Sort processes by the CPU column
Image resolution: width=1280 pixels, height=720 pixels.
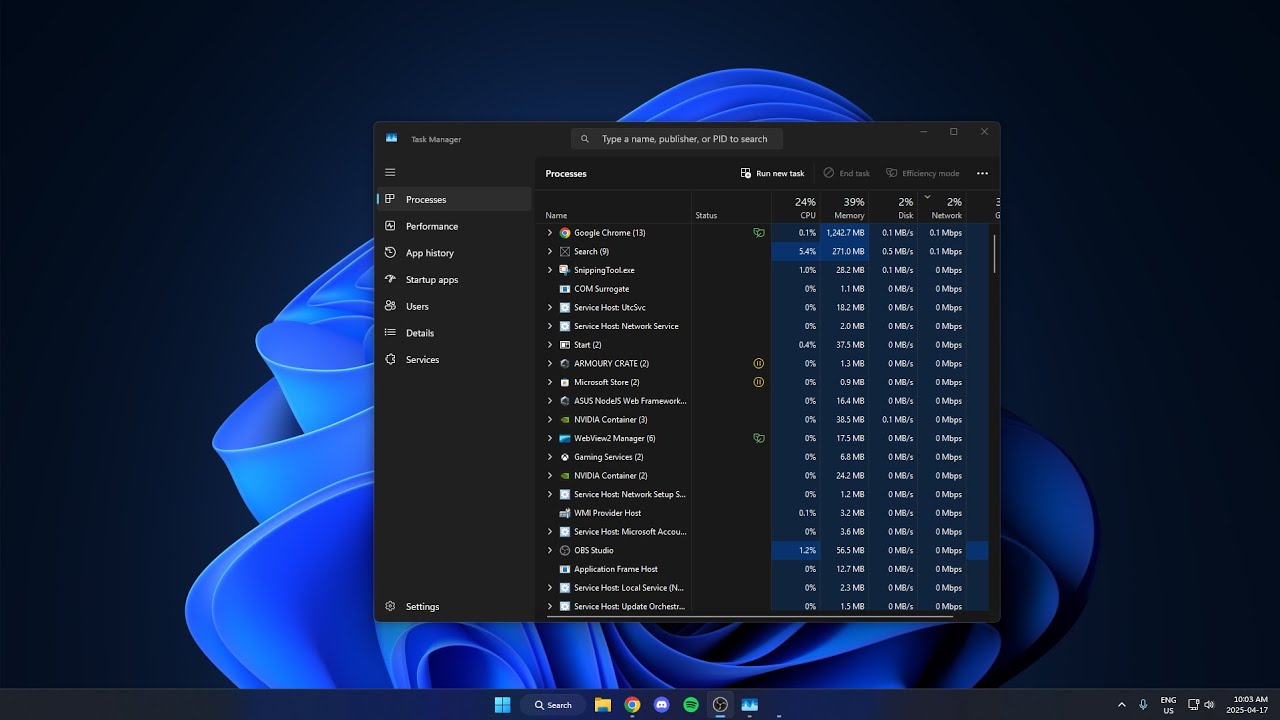coord(796,208)
